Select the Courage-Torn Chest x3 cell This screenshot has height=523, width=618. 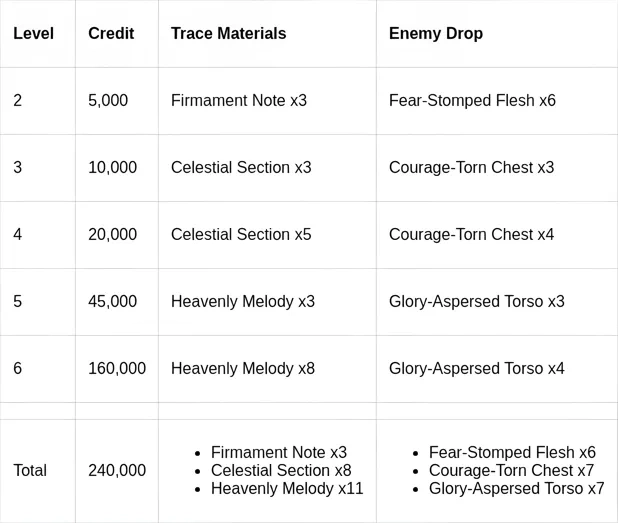(x=470, y=168)
